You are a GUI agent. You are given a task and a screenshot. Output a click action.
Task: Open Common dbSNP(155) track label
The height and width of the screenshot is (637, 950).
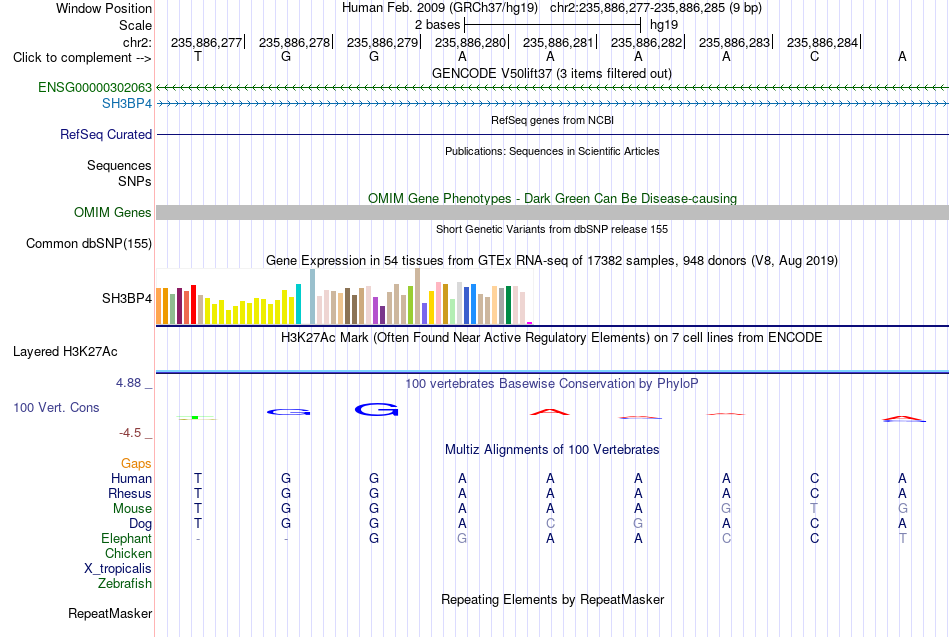(89, 244)
